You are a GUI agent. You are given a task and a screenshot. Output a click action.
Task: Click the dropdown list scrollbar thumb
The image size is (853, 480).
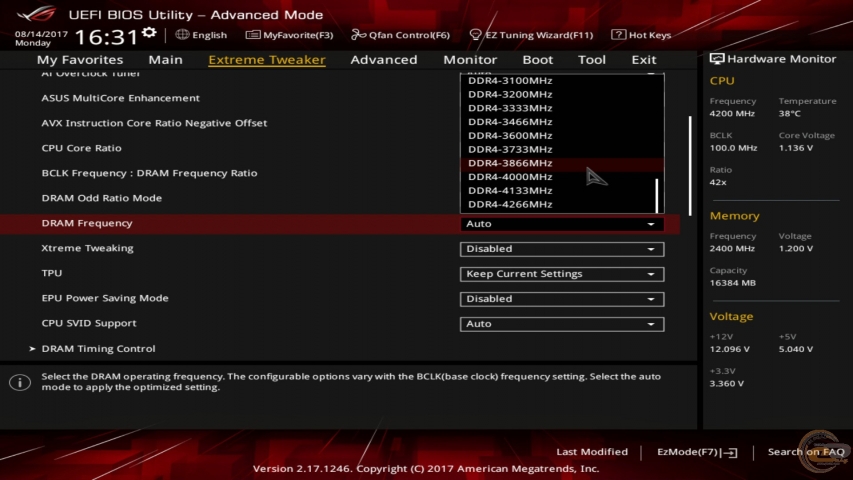[x=657, y=195]
